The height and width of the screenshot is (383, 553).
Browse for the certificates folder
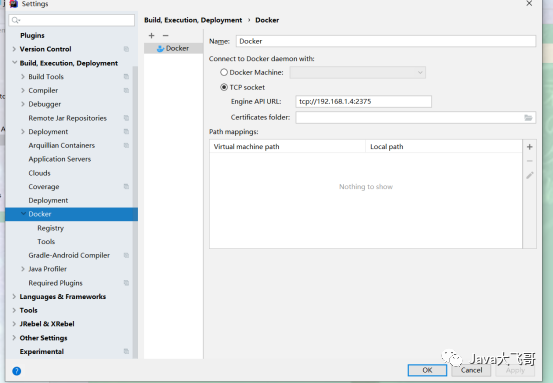click(528, 117)
